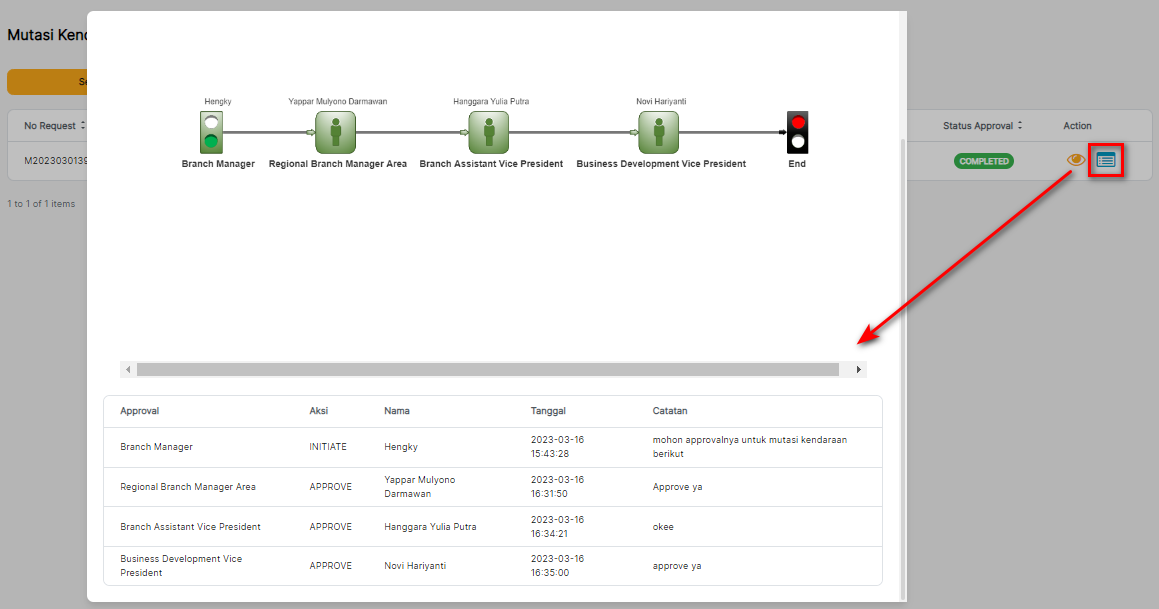Select the Hanggara Yulia Putra row
This screenshot has height=609, width=1159.
tap(492, 526)
